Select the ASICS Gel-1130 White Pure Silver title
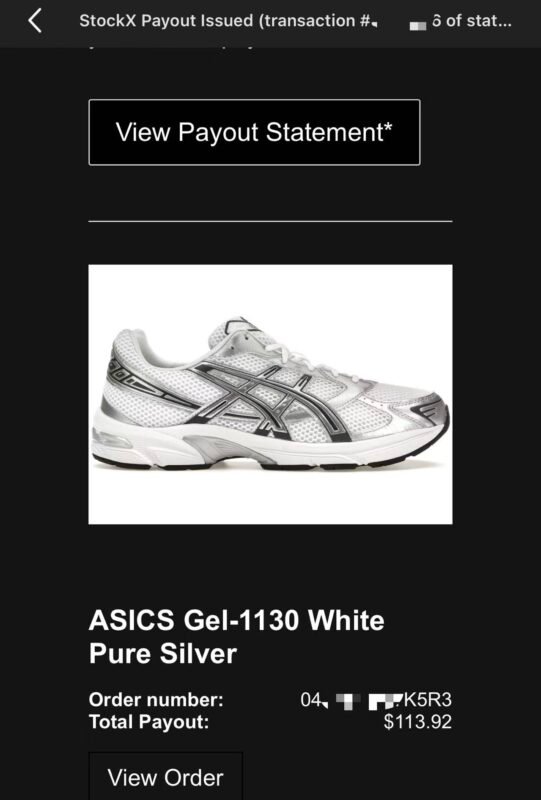 [x=237, y=637]
